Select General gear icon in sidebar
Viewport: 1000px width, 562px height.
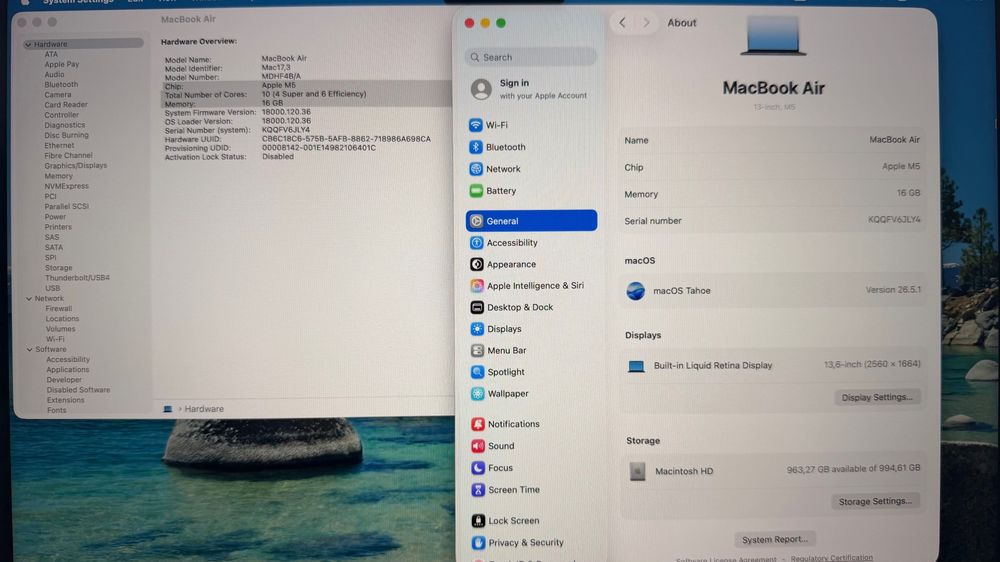476,221
